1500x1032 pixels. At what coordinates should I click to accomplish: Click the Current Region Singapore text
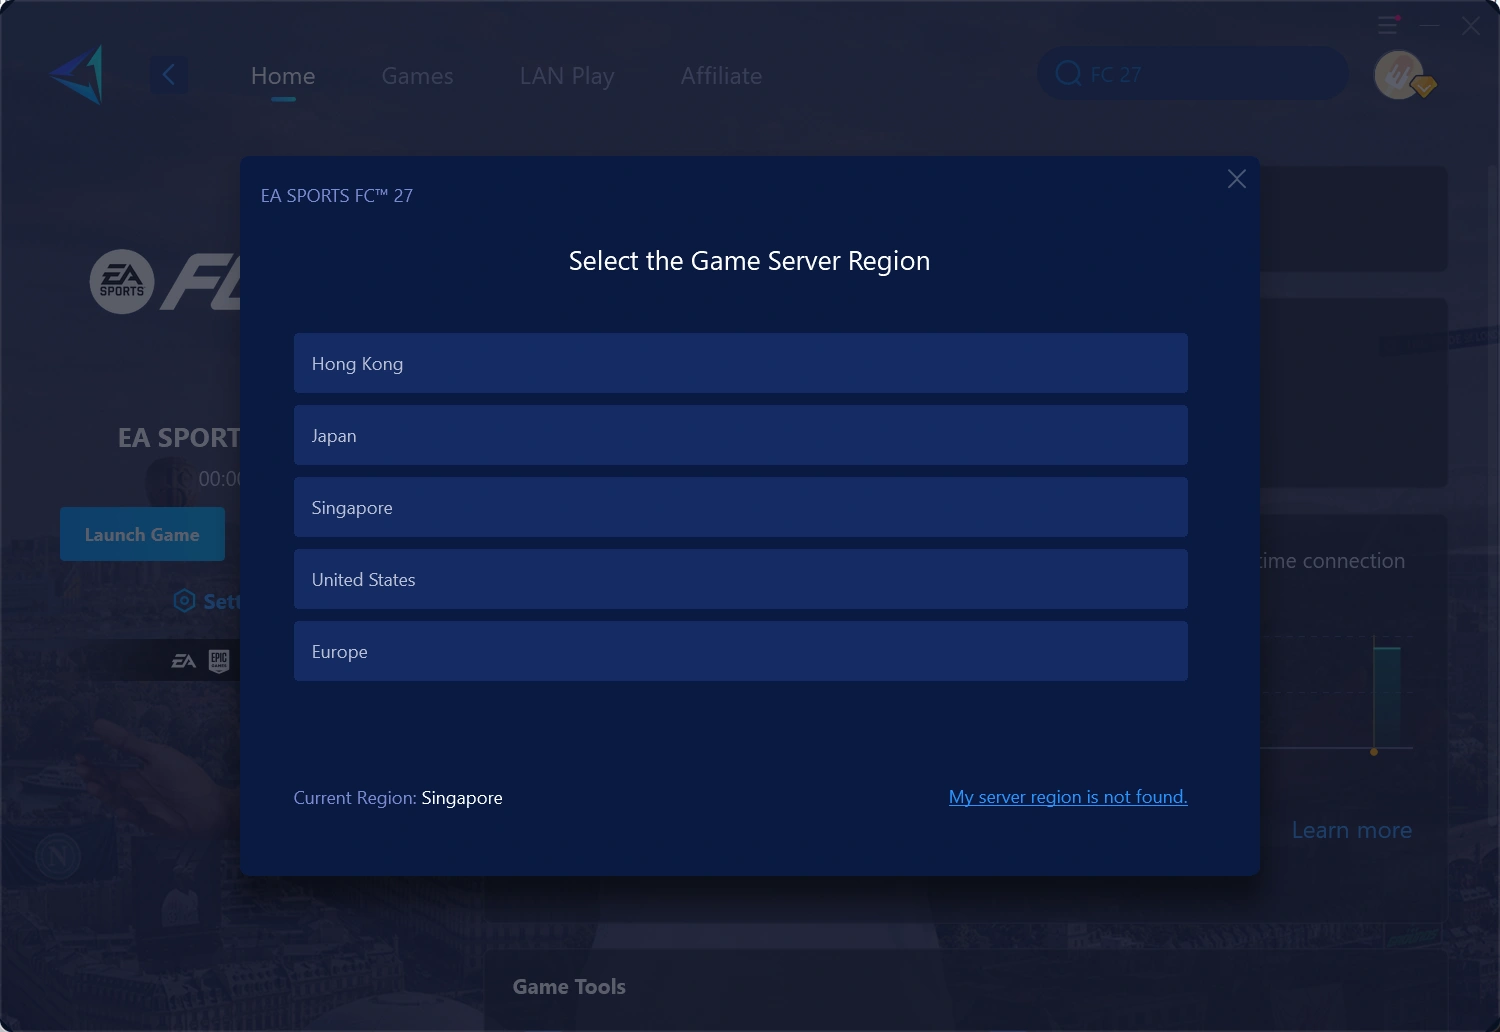pyautogui.click(x=398, y=798)
